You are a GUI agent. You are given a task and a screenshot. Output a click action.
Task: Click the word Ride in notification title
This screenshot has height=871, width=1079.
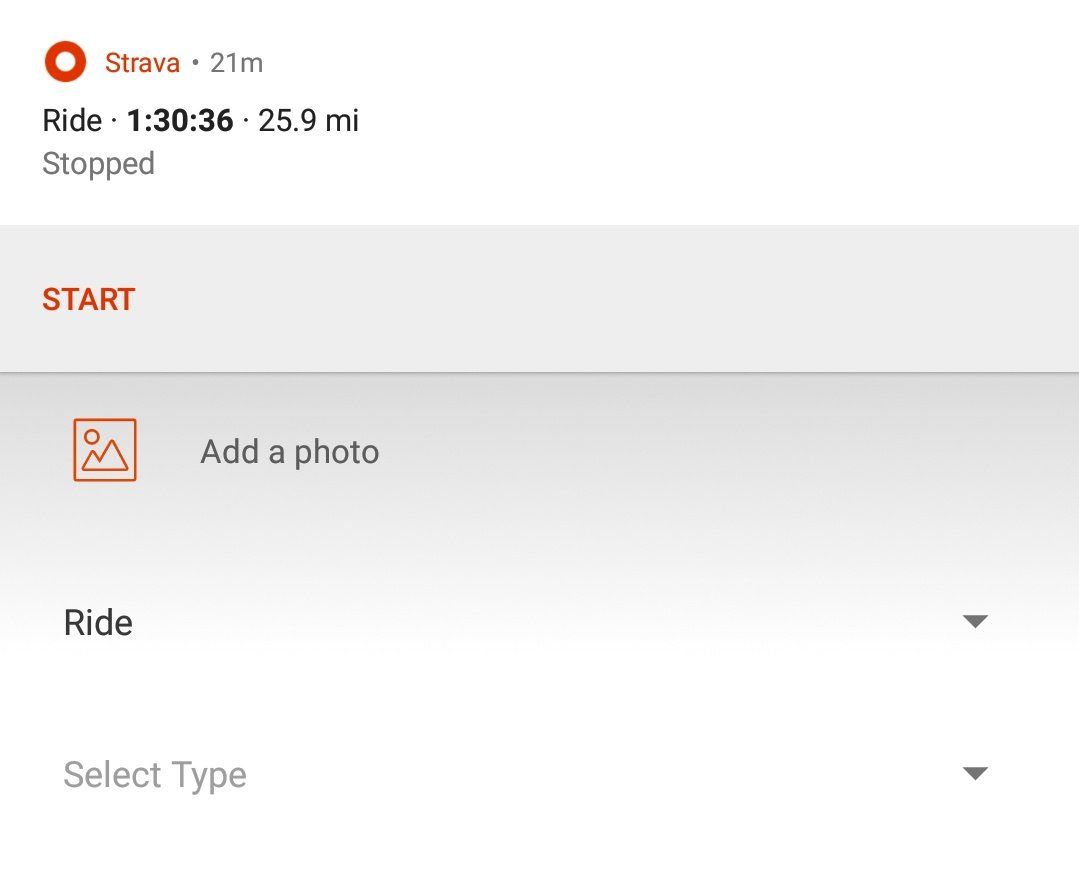point(72,121)
